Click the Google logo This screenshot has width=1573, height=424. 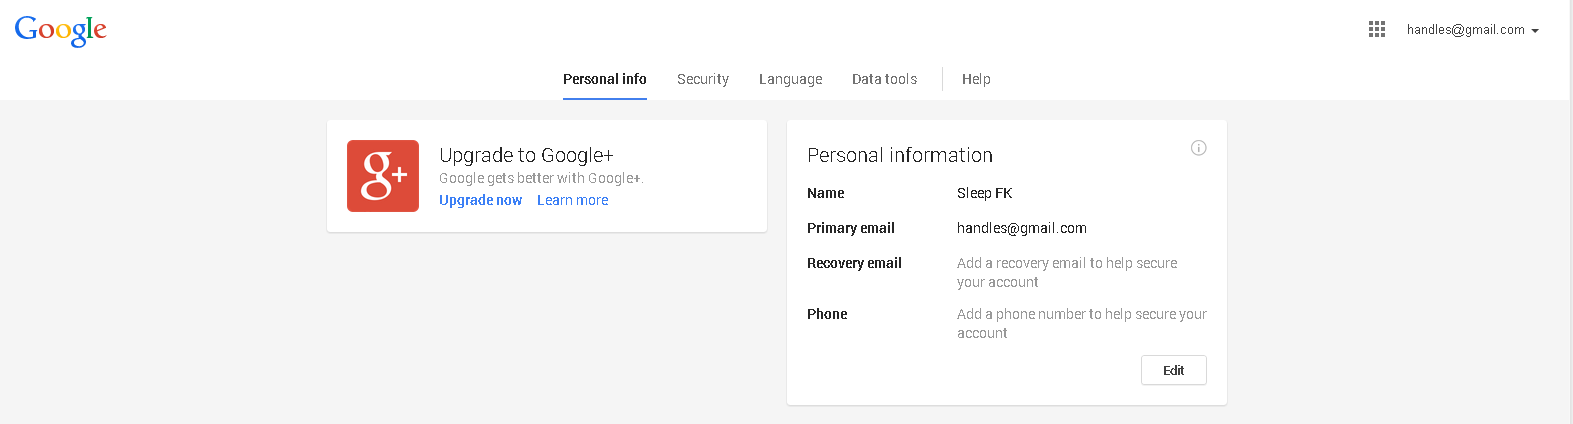60,31
